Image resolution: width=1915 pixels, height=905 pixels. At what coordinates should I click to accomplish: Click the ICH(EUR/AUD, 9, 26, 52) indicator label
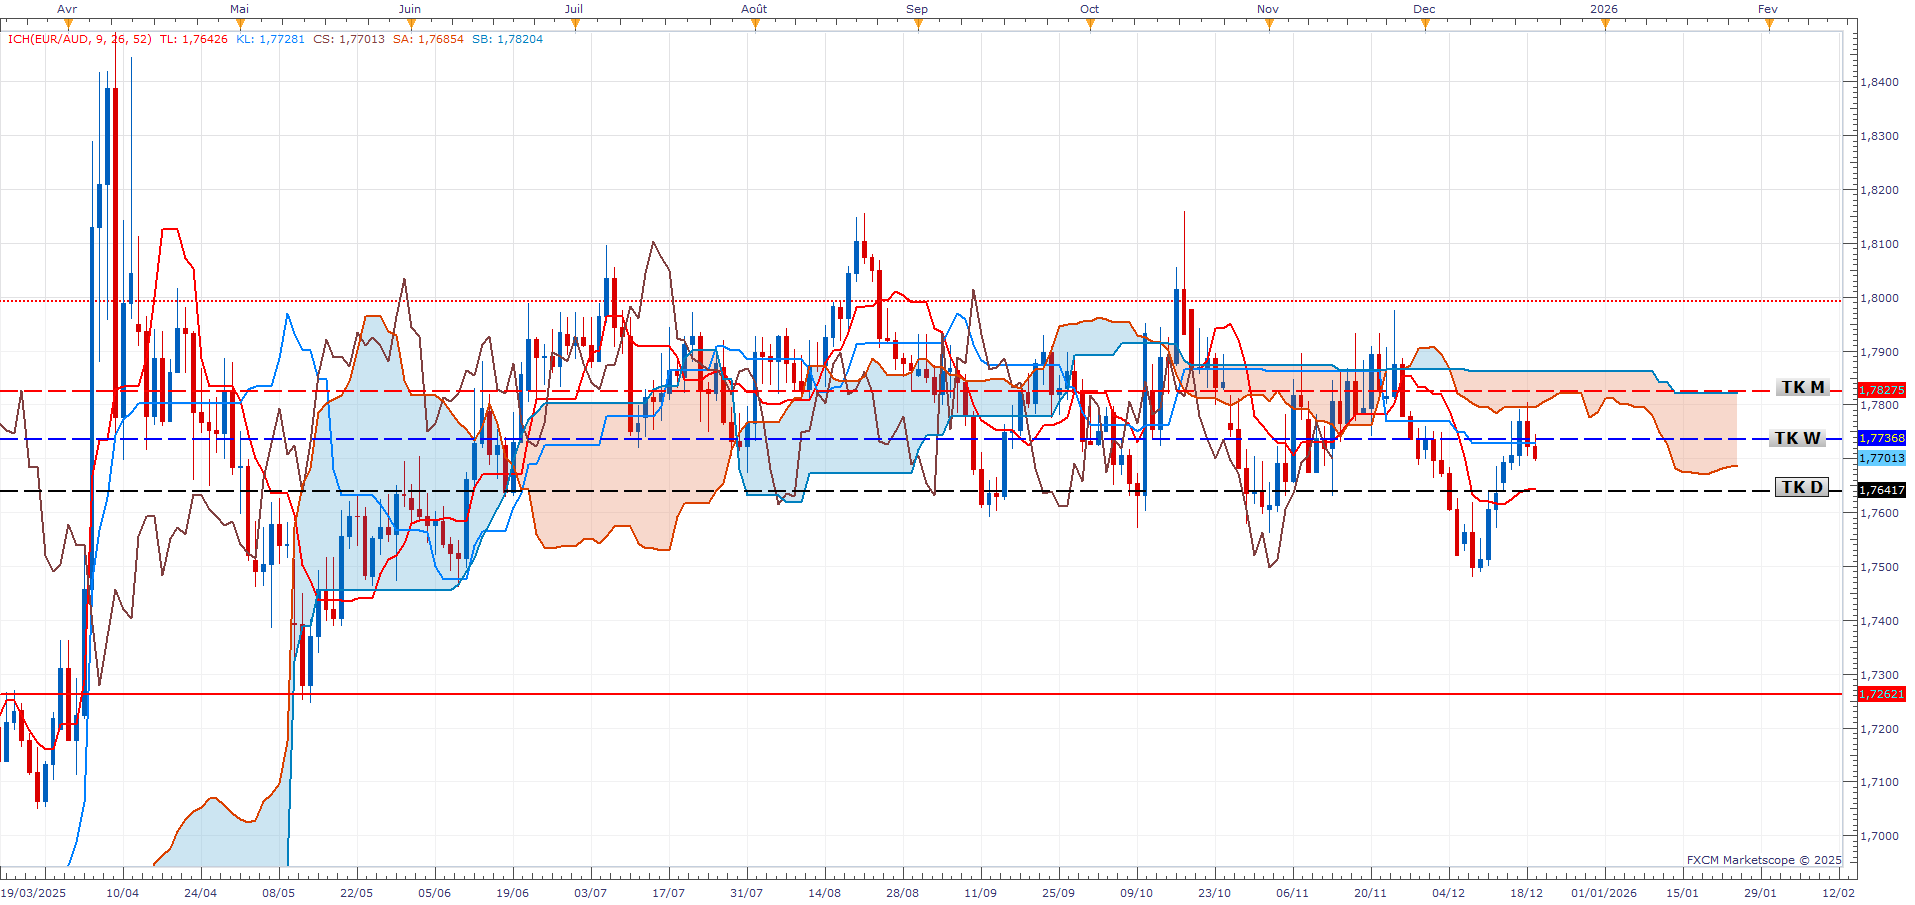(x=80, y=39)
